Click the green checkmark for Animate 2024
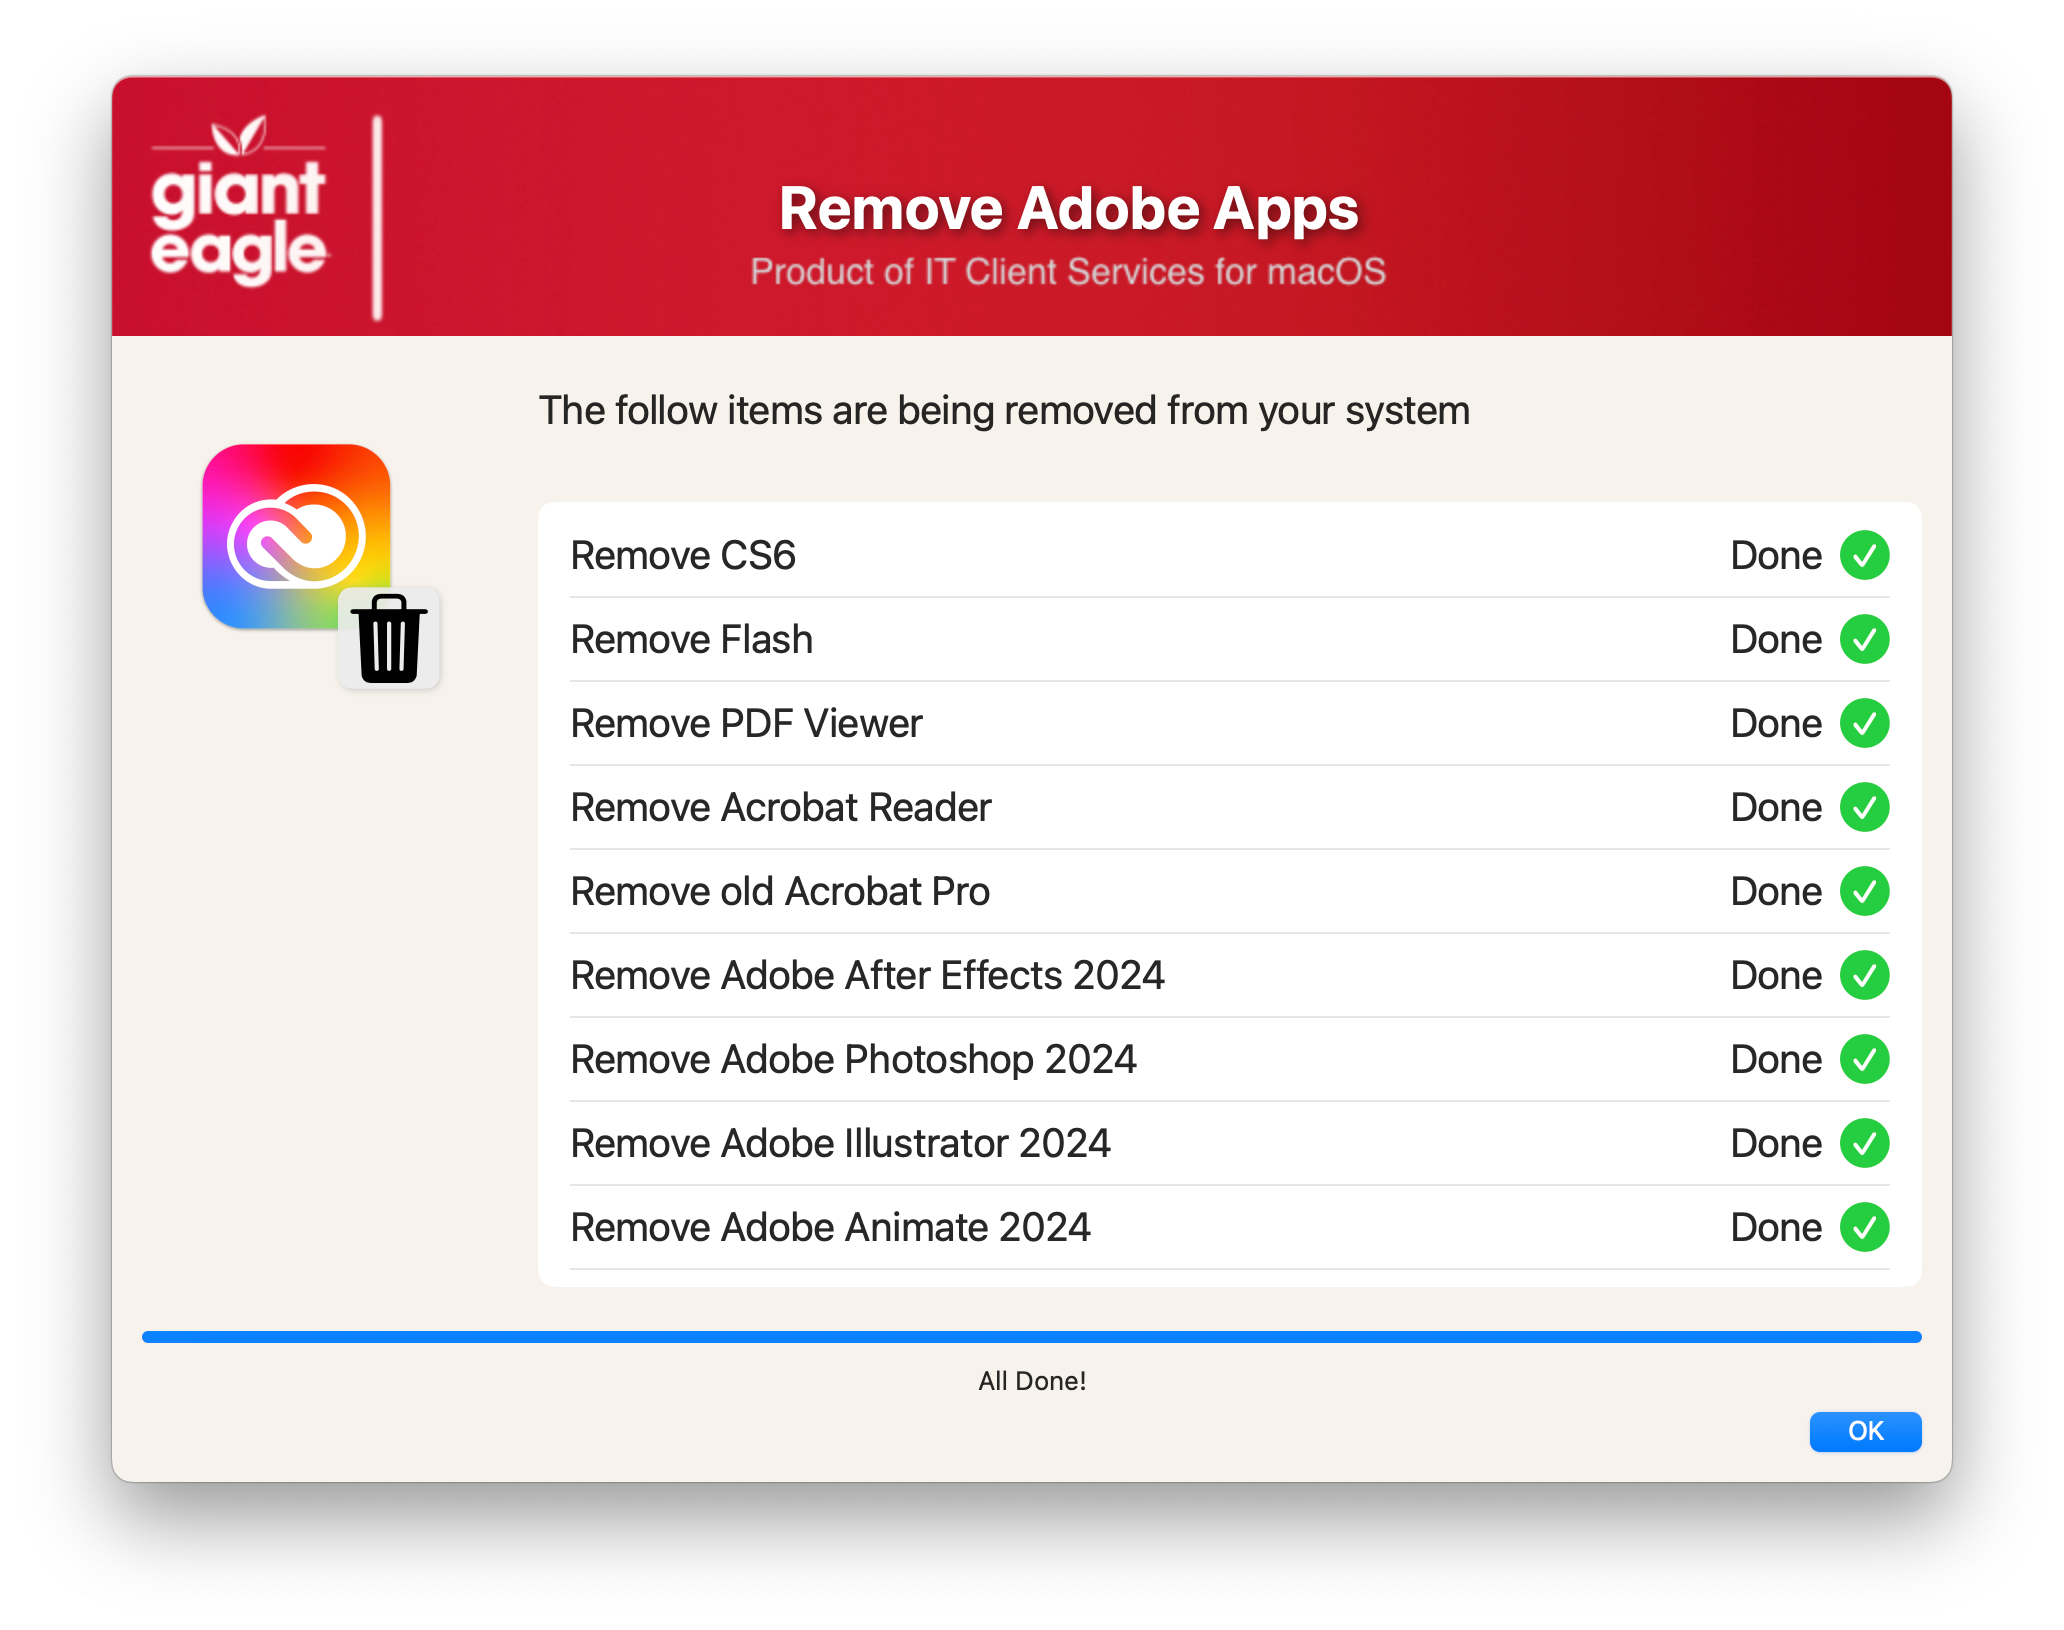This screenshot has height=1630, width=2064. tap(1864, 1227)
